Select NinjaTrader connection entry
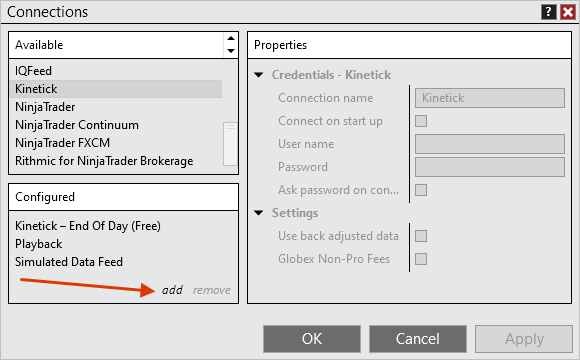 pyautogui.click(x=116, y=107)
